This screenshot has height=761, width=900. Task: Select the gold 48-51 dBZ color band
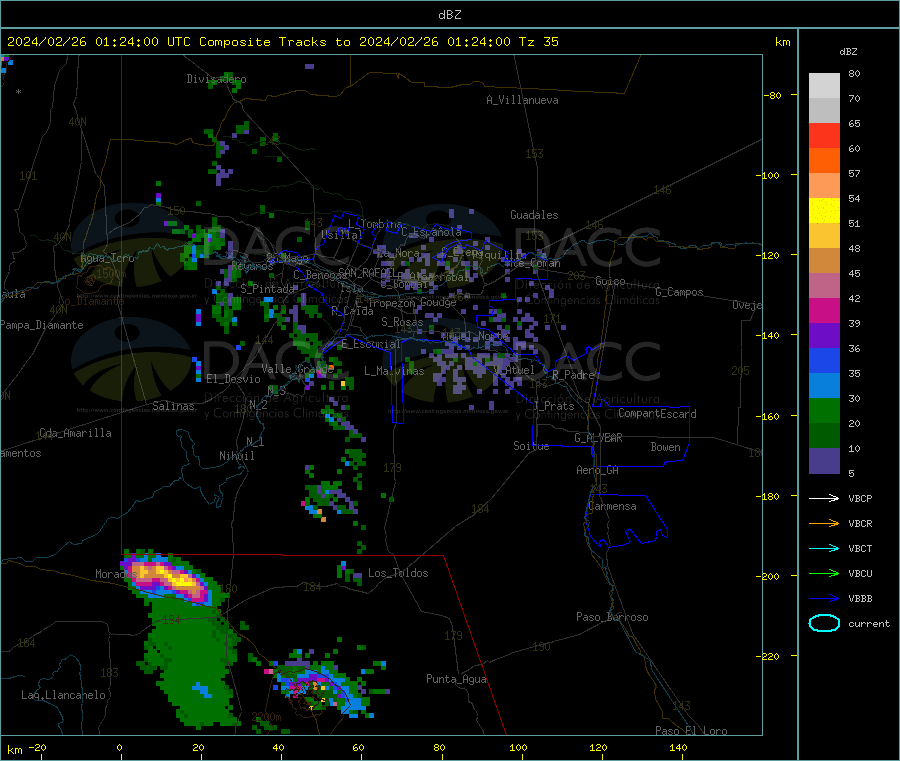pos(824,235)
